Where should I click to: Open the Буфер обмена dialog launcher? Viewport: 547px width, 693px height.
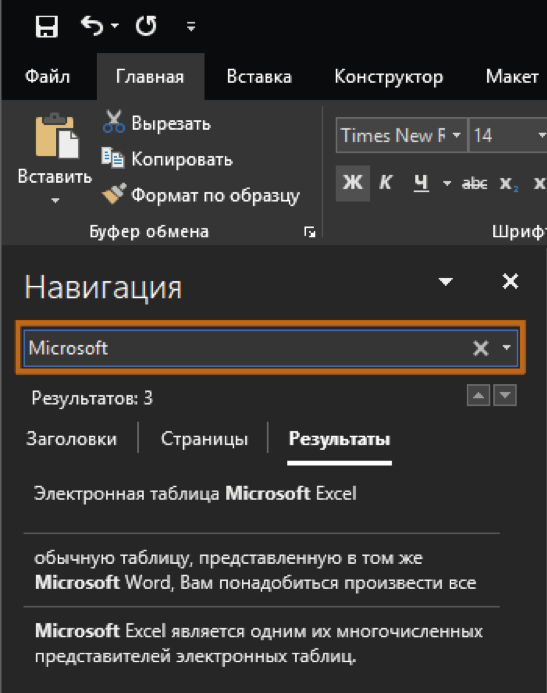(x=310, y=232)
